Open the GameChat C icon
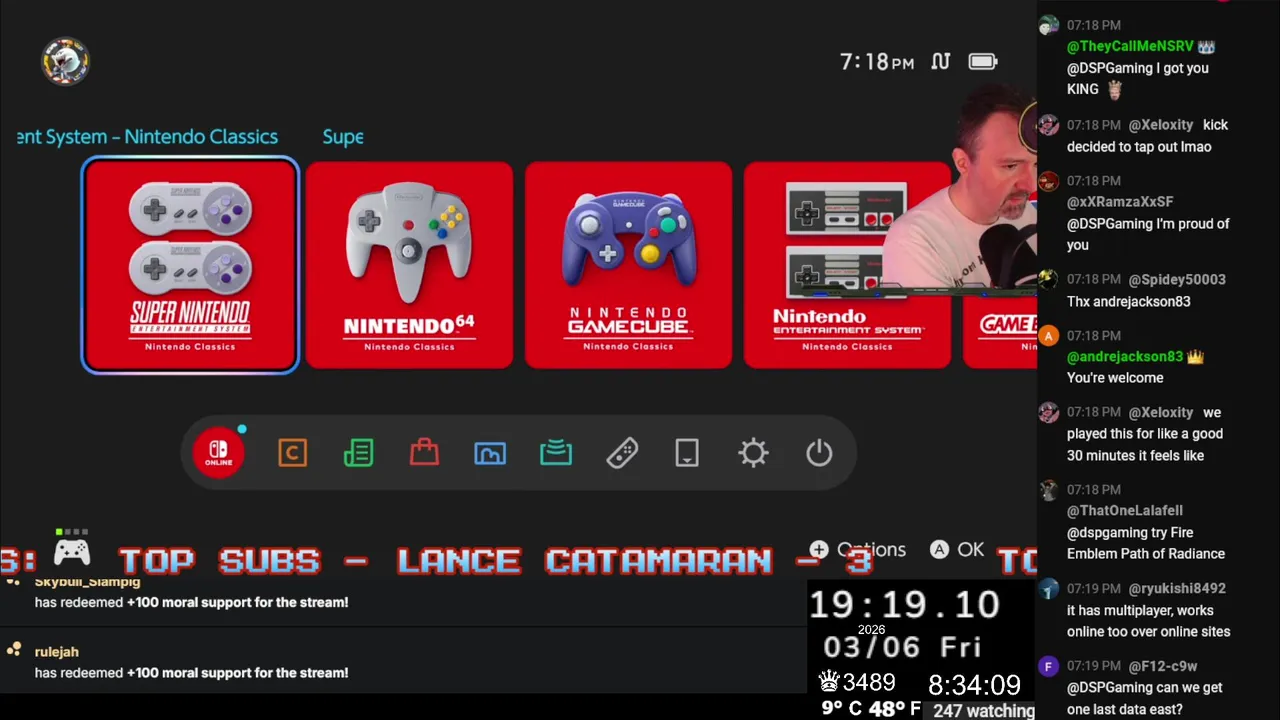1280x720 pixels. coord(292,454)
